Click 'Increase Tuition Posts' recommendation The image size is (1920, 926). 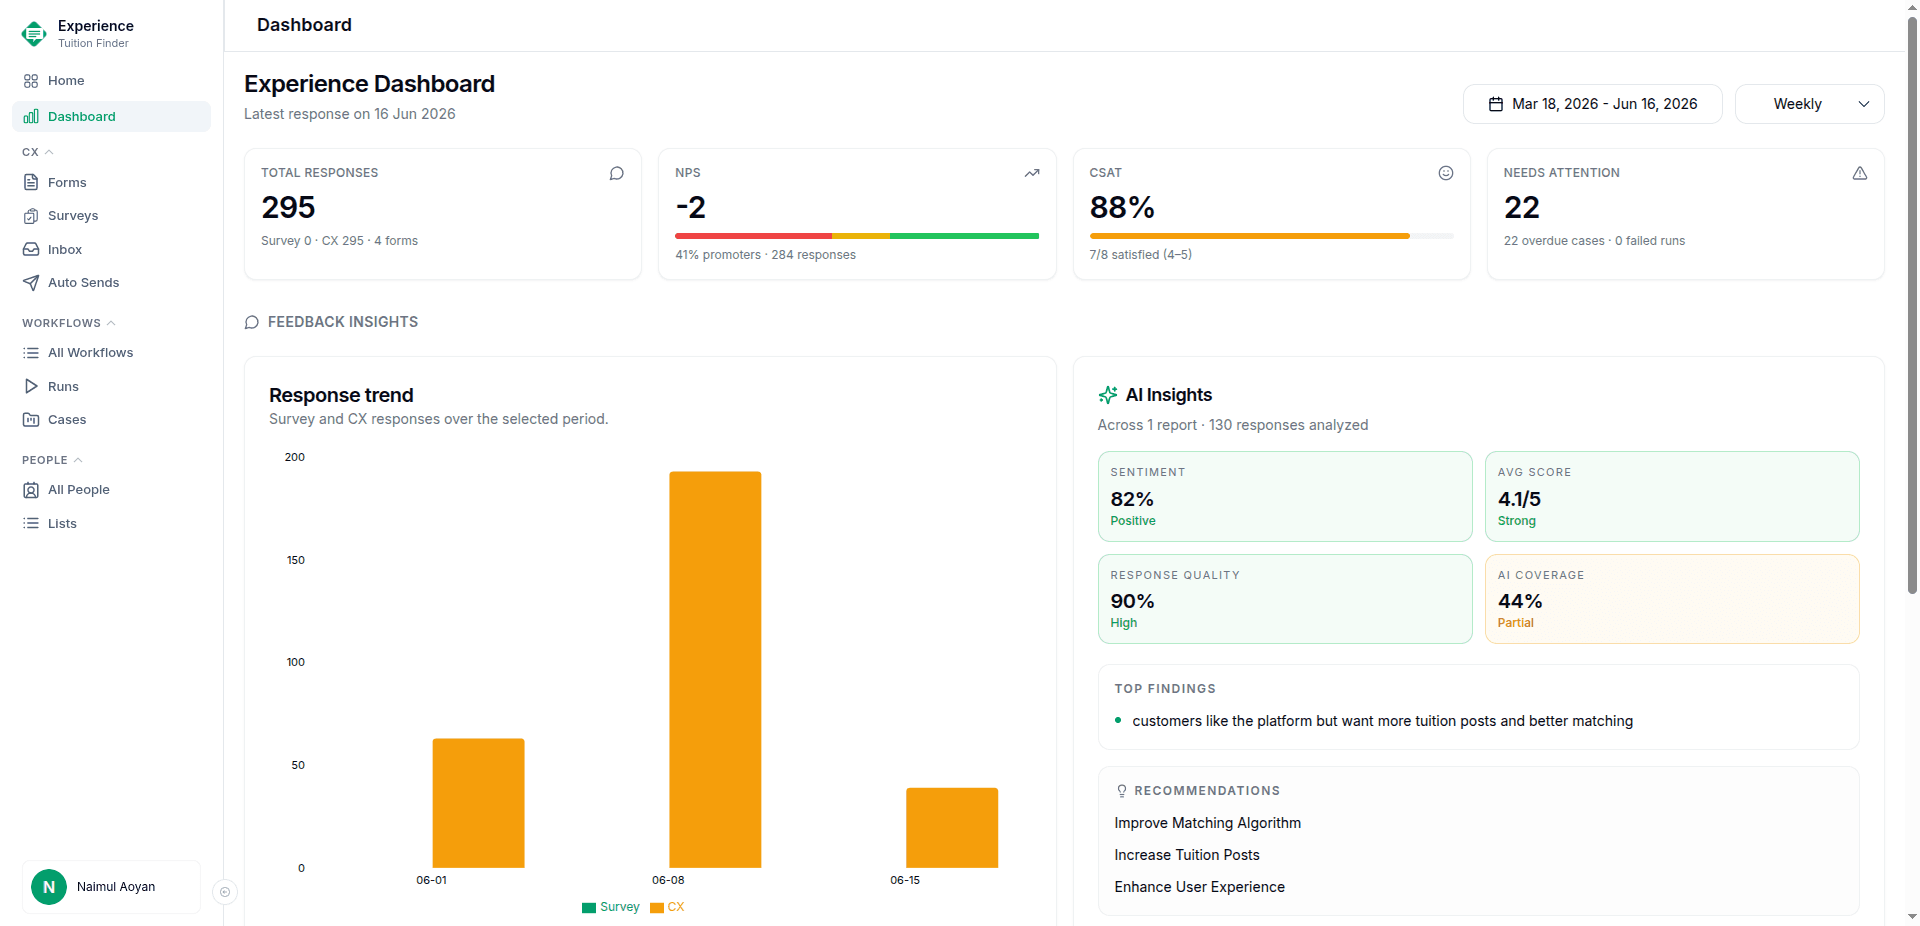[1187, 855]
